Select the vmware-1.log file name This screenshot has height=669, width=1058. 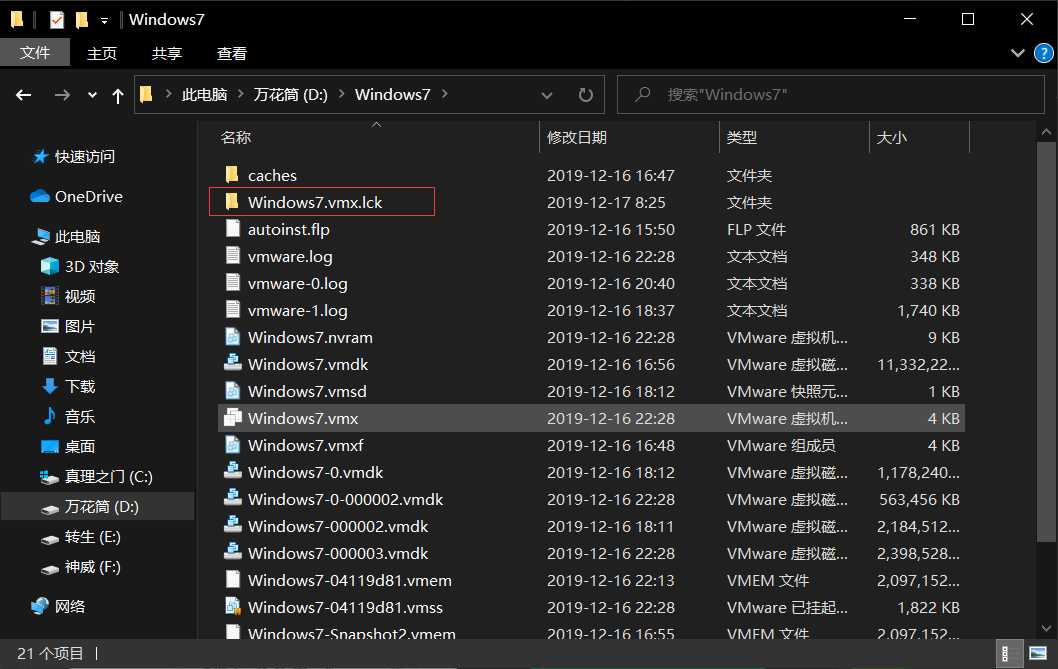298,311
